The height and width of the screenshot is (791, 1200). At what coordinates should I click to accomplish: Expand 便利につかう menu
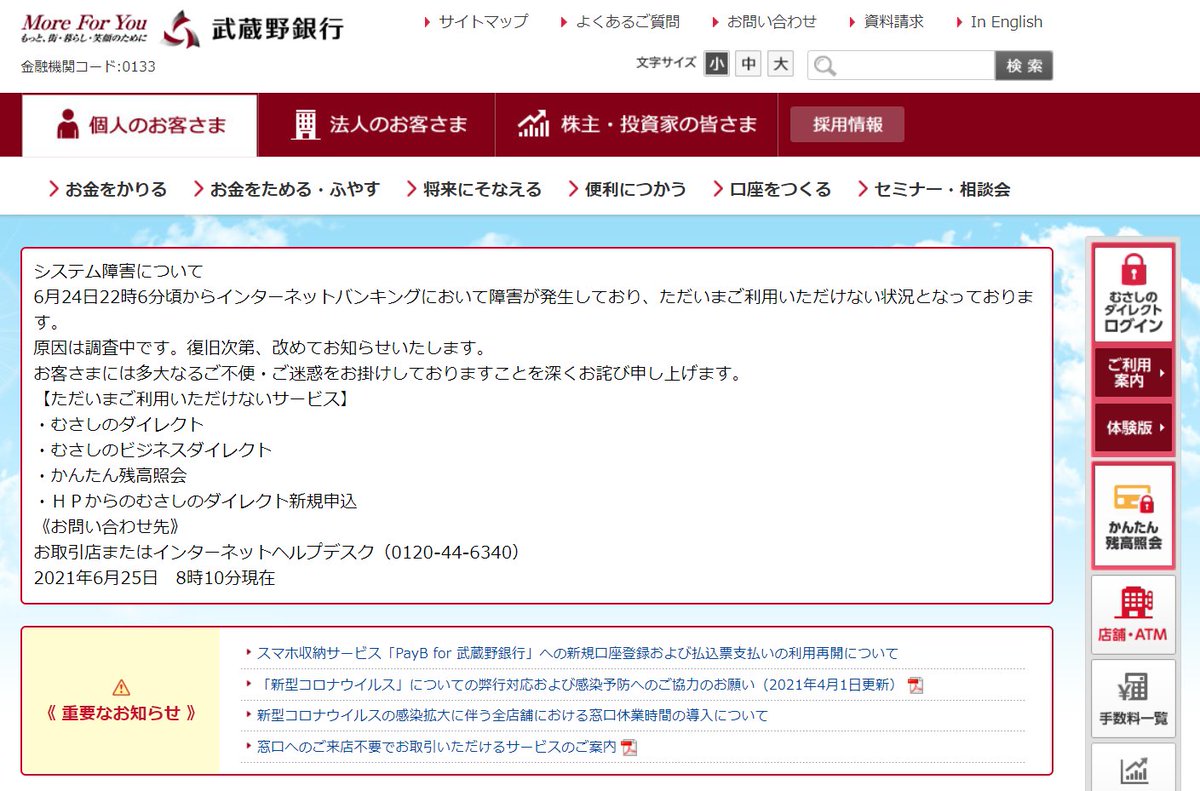(x=627, y=189)
